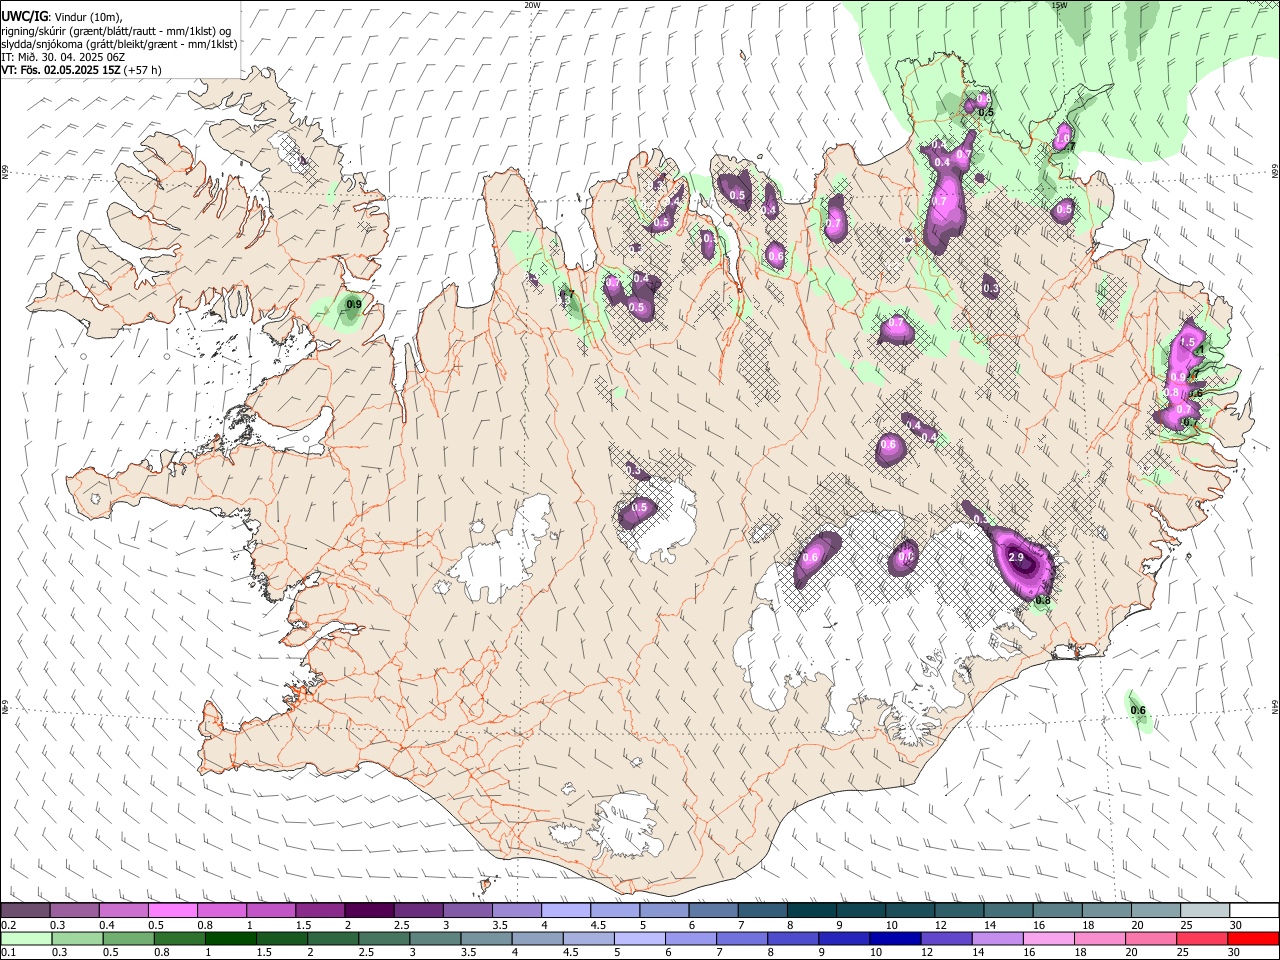Pick the light pink swatch at 16 in lower scale
This screenshot has height=960, width=1280.
[x=1049, y=938]
